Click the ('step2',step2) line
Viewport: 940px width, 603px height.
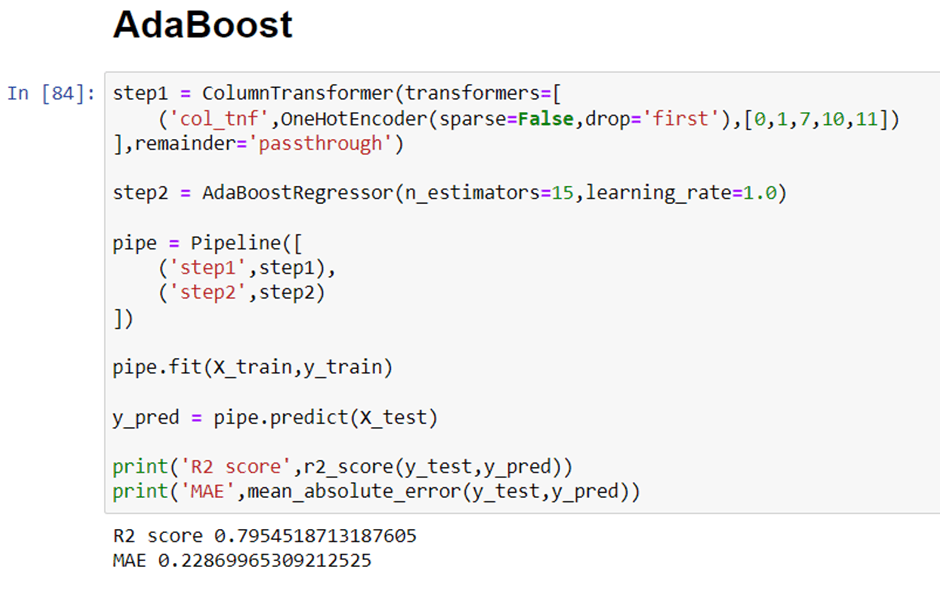(241, 293)
